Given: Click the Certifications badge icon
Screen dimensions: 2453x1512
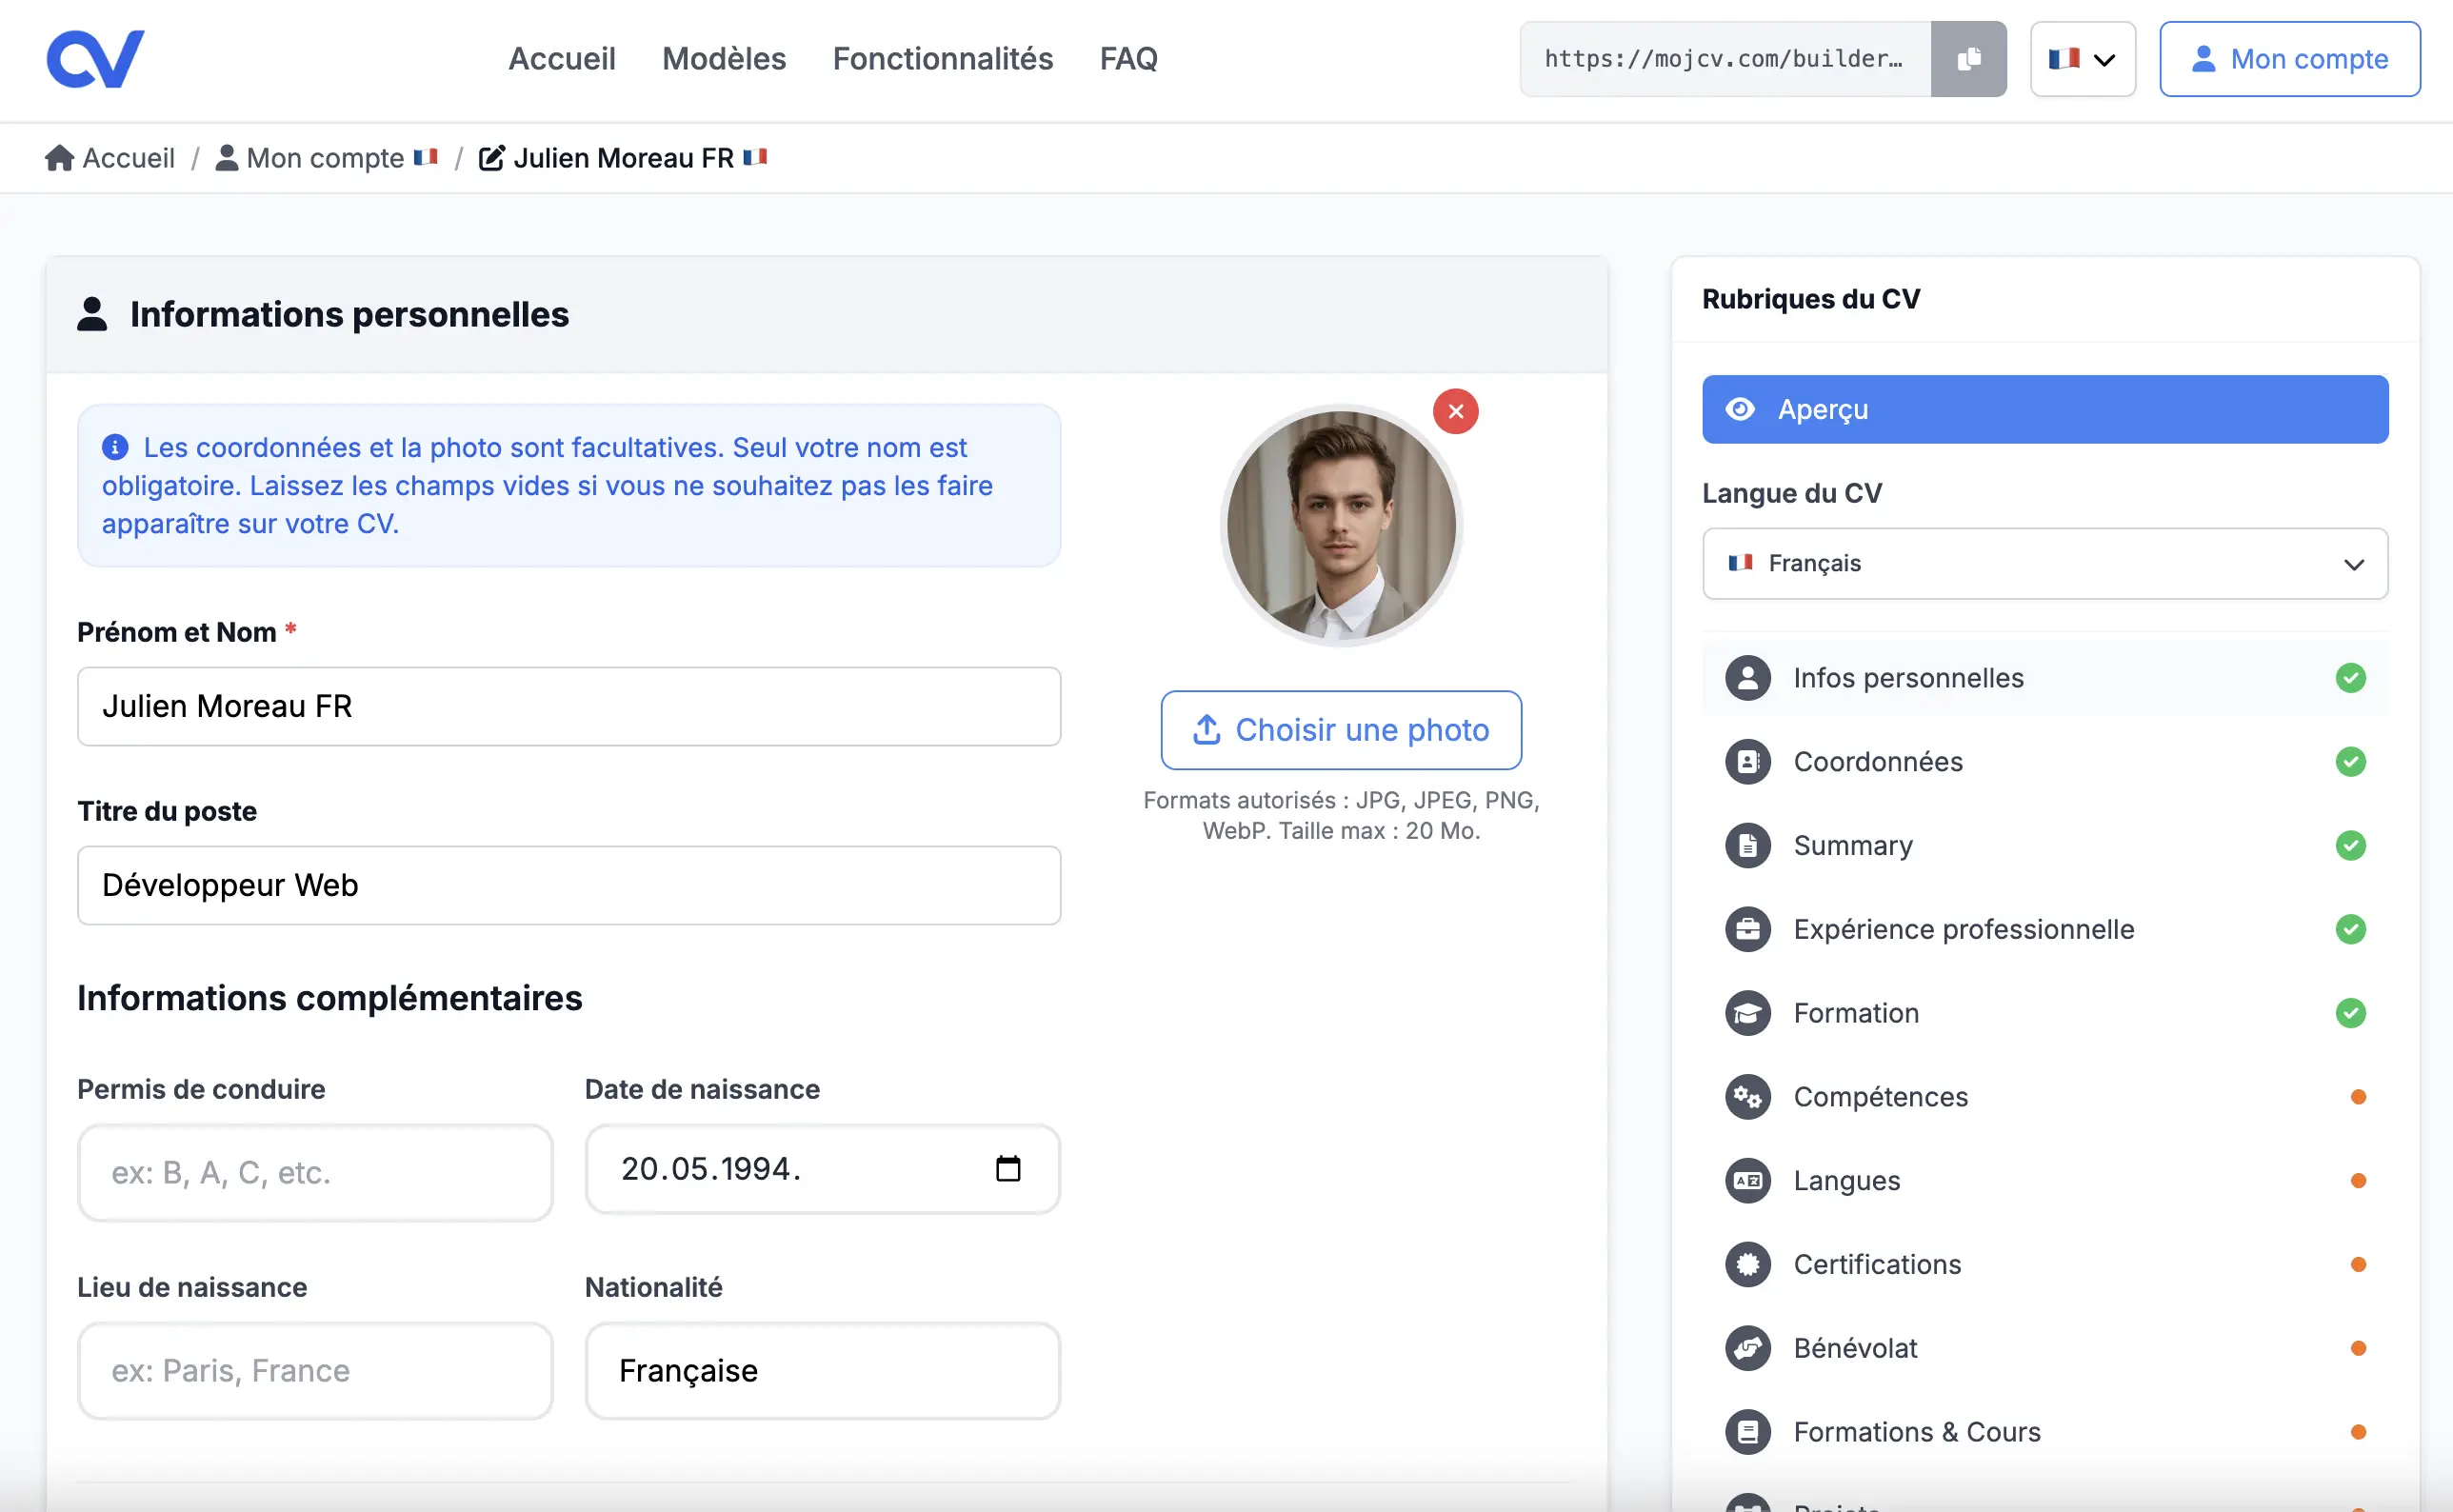Looking at the screenshot, I should [x=1747, y=1264].
